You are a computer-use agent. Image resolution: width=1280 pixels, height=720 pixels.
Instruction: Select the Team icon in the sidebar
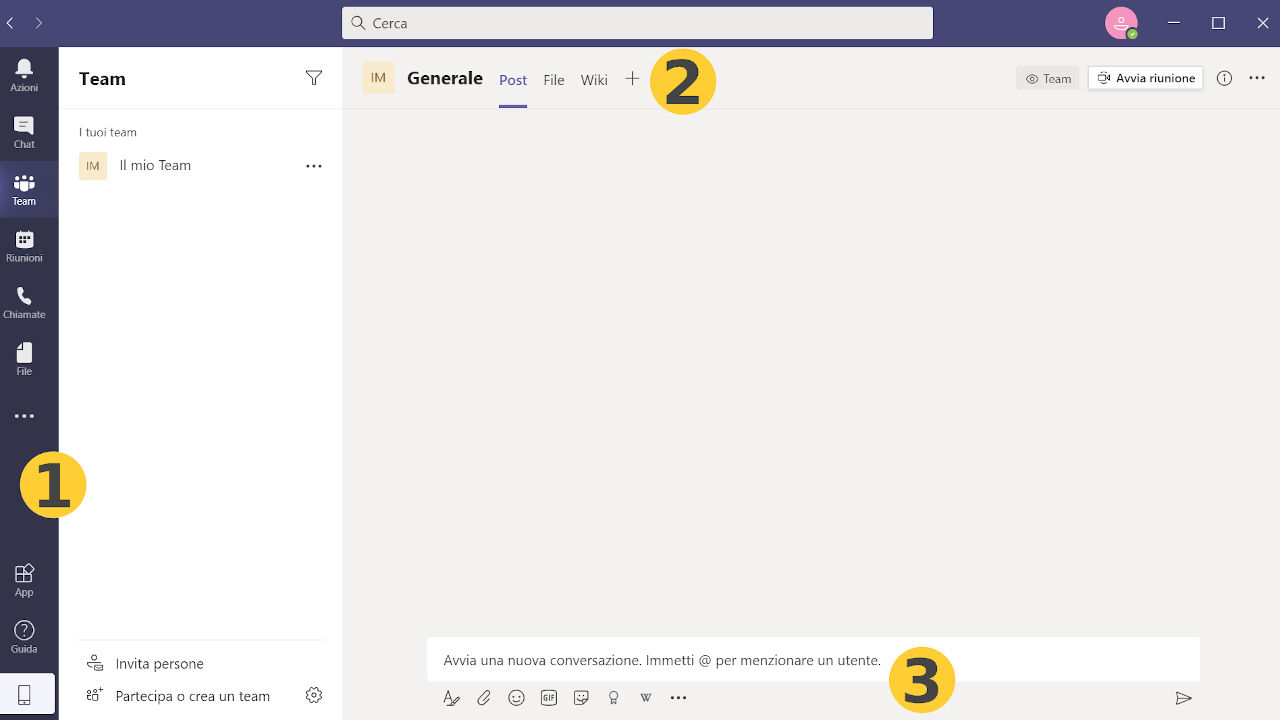[24, 189]
